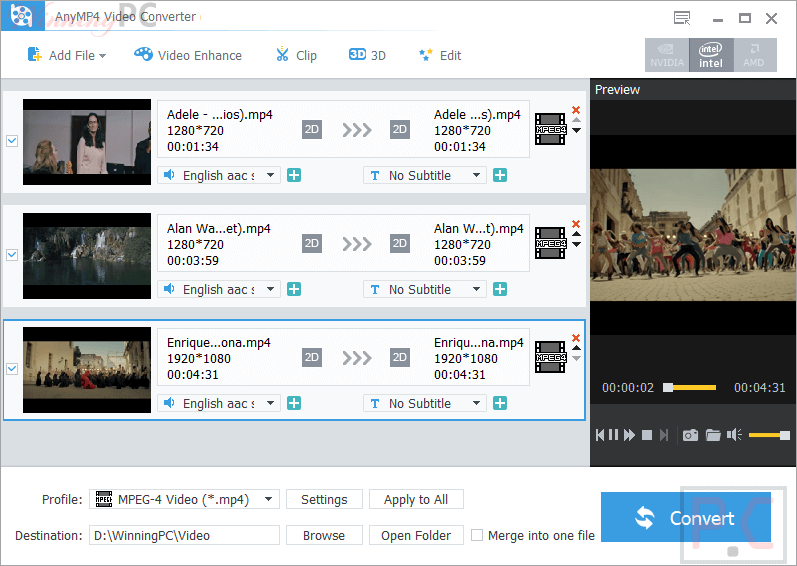Remove the Alan Walker video with red X
797x566 pixels.
tap(576, 224)
